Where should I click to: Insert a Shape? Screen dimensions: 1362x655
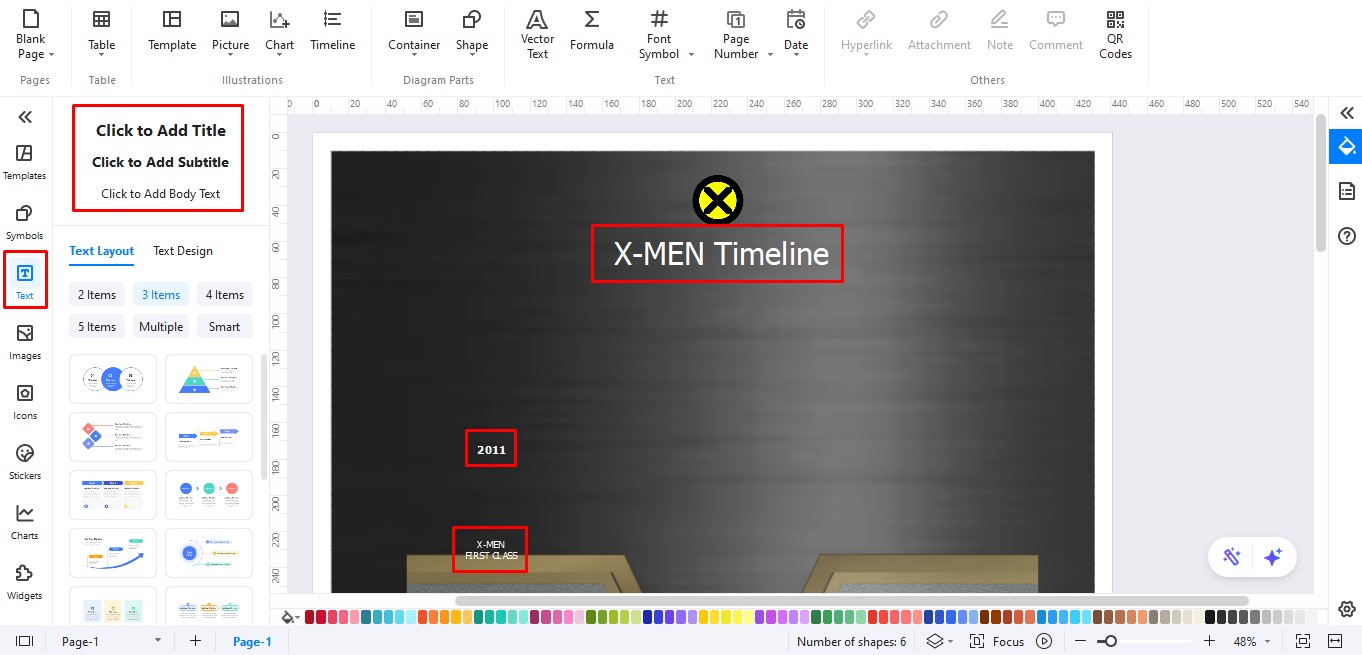pyautogui.click(x=472, y=32)
